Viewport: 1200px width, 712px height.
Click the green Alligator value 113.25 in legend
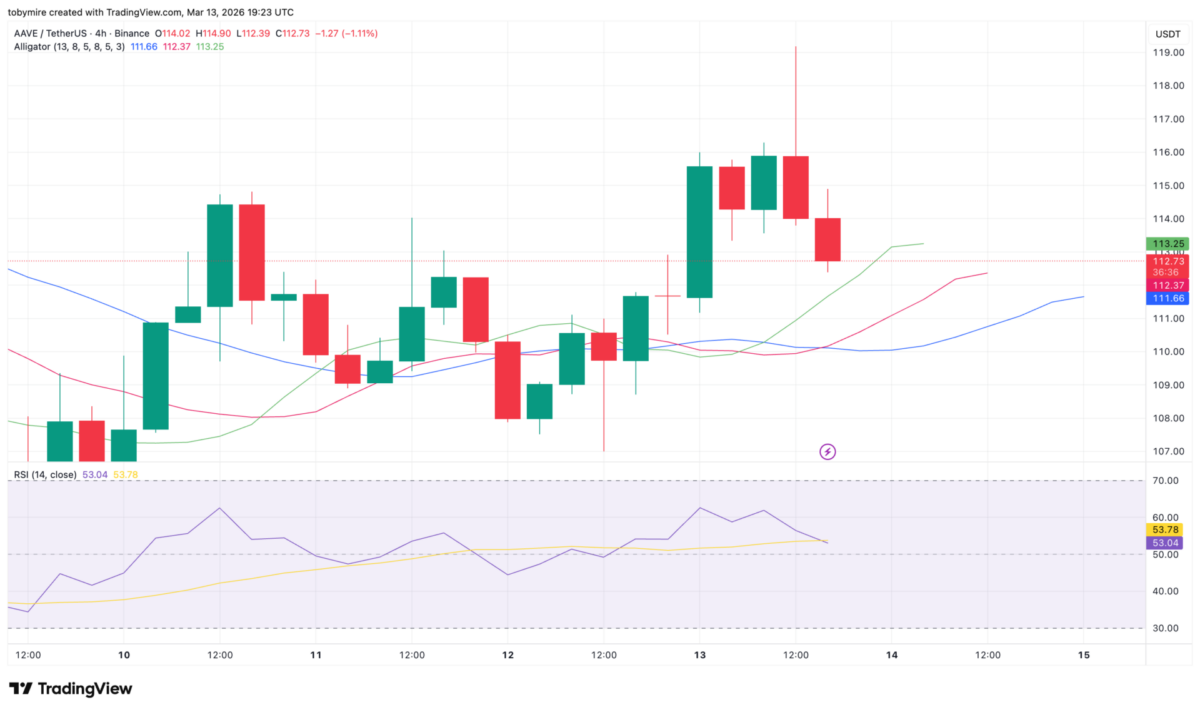(x=210, y=47)
